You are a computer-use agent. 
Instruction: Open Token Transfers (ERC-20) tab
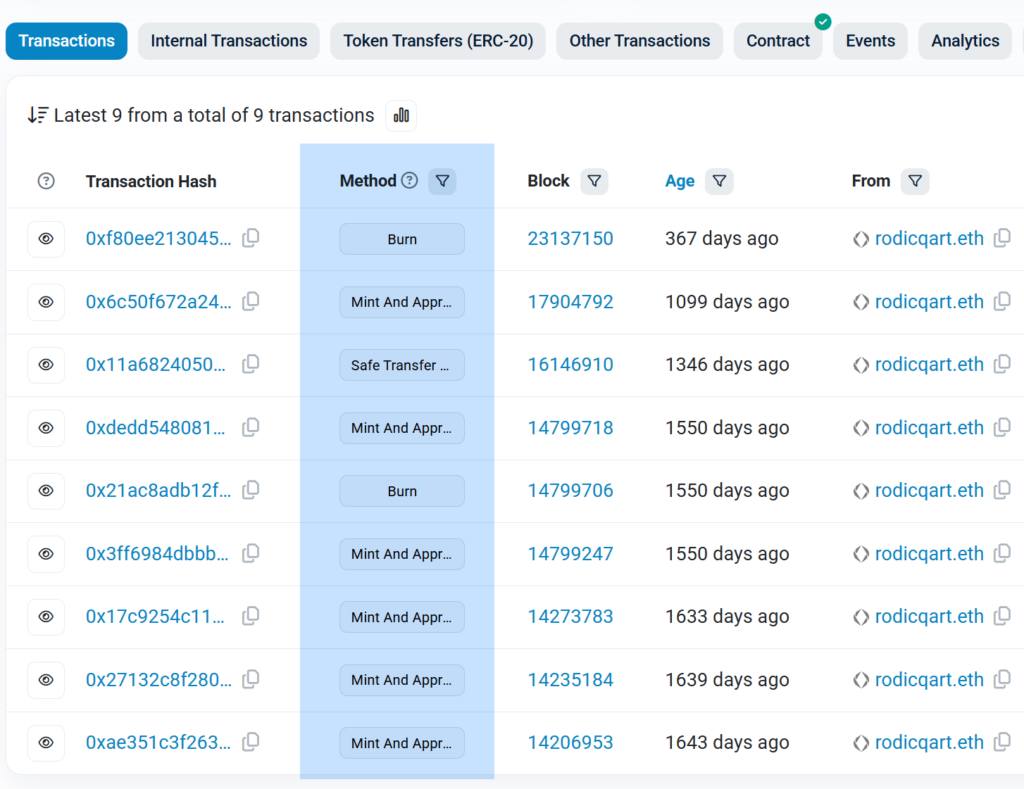click(x=438, y=41)
